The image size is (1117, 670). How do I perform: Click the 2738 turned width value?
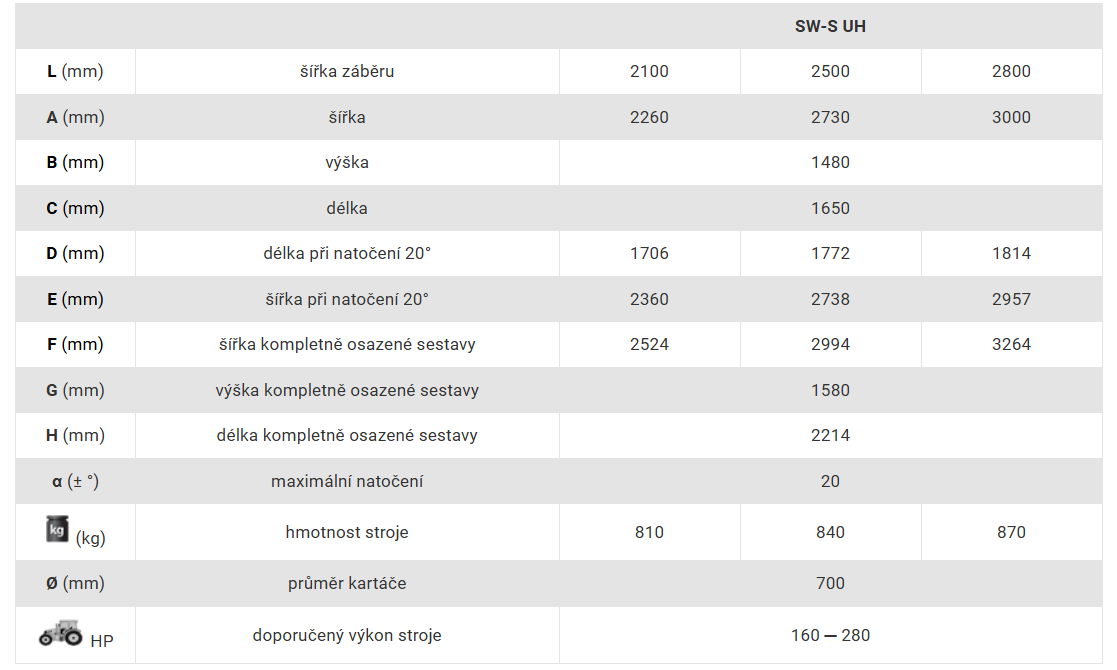pyautogui.click(x=830, y=299)
